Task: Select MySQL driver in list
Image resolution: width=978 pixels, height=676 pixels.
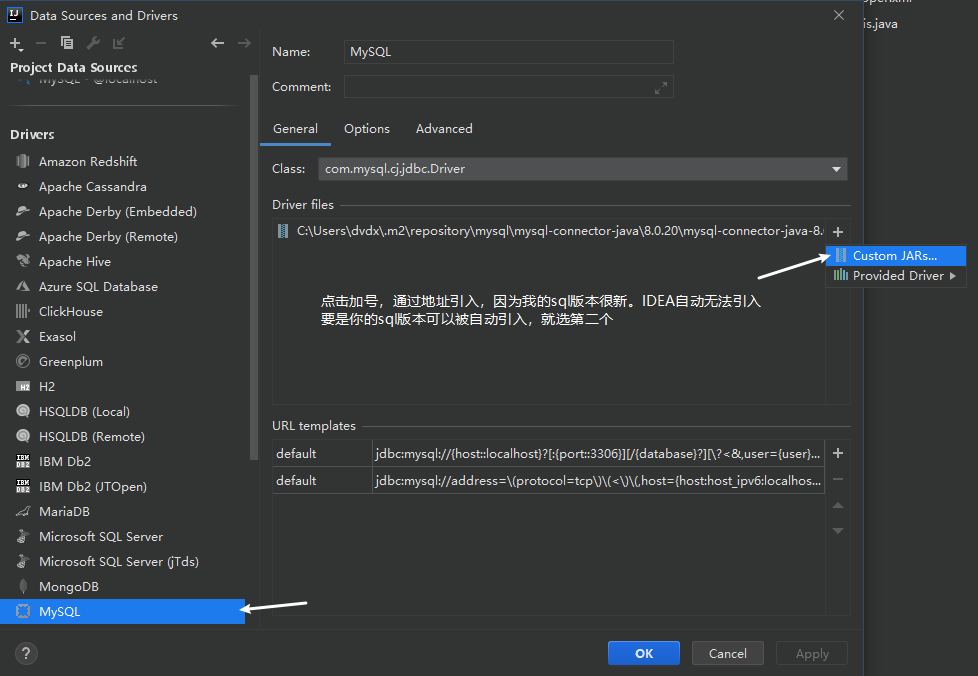Action: 122,611
